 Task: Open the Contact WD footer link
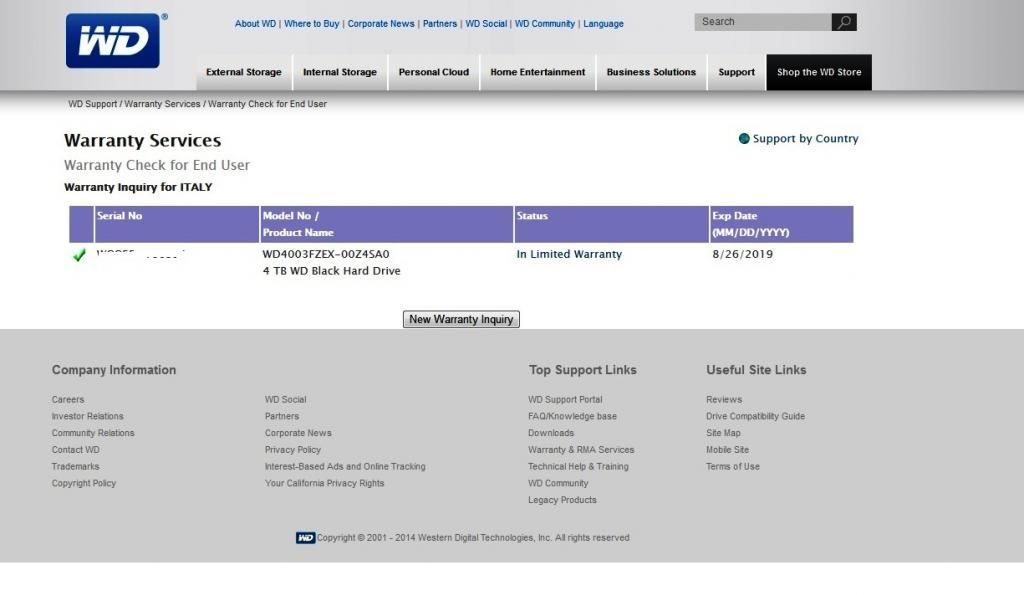(76, 450)
